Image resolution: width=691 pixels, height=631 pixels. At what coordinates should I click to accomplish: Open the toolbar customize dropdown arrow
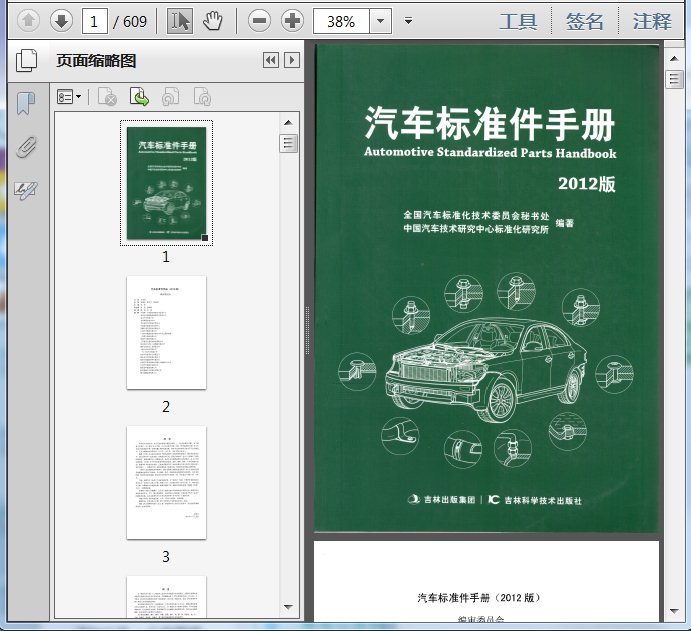coord(409,21)
